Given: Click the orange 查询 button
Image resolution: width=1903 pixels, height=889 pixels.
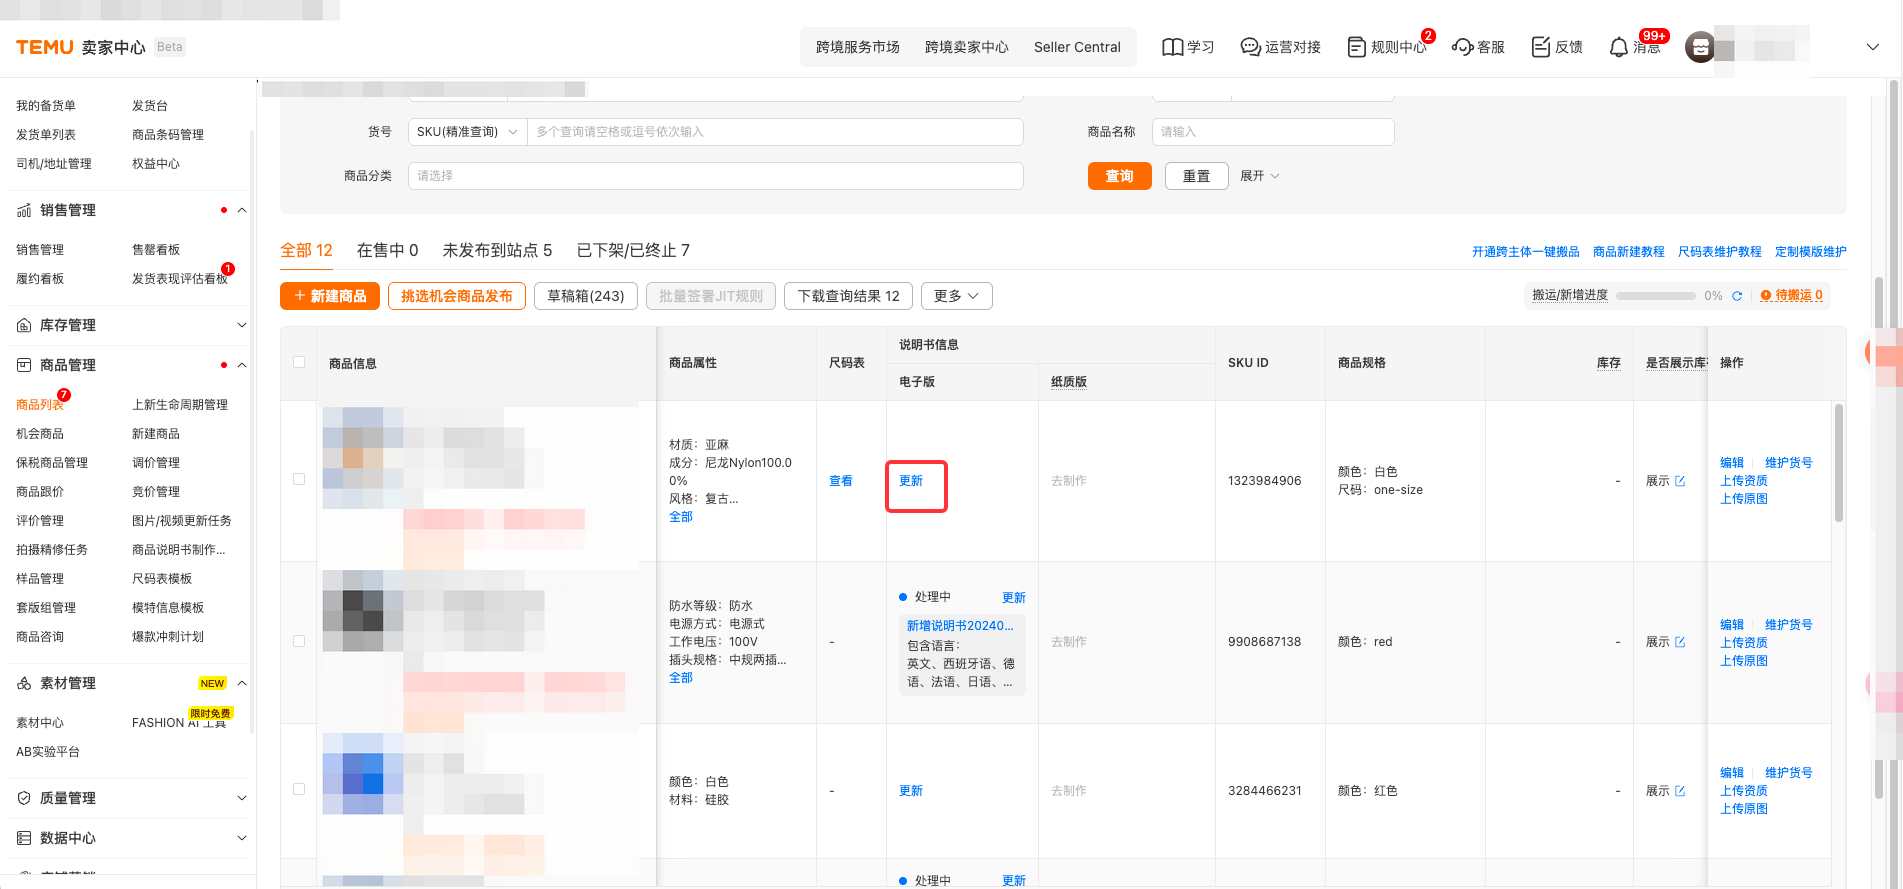Looking at the screenshot, I should coord(1119,176).
